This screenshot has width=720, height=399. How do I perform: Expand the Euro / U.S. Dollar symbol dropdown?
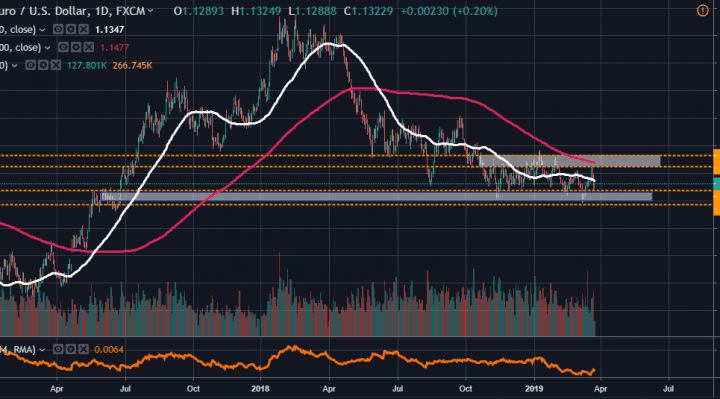click(150, 11)
